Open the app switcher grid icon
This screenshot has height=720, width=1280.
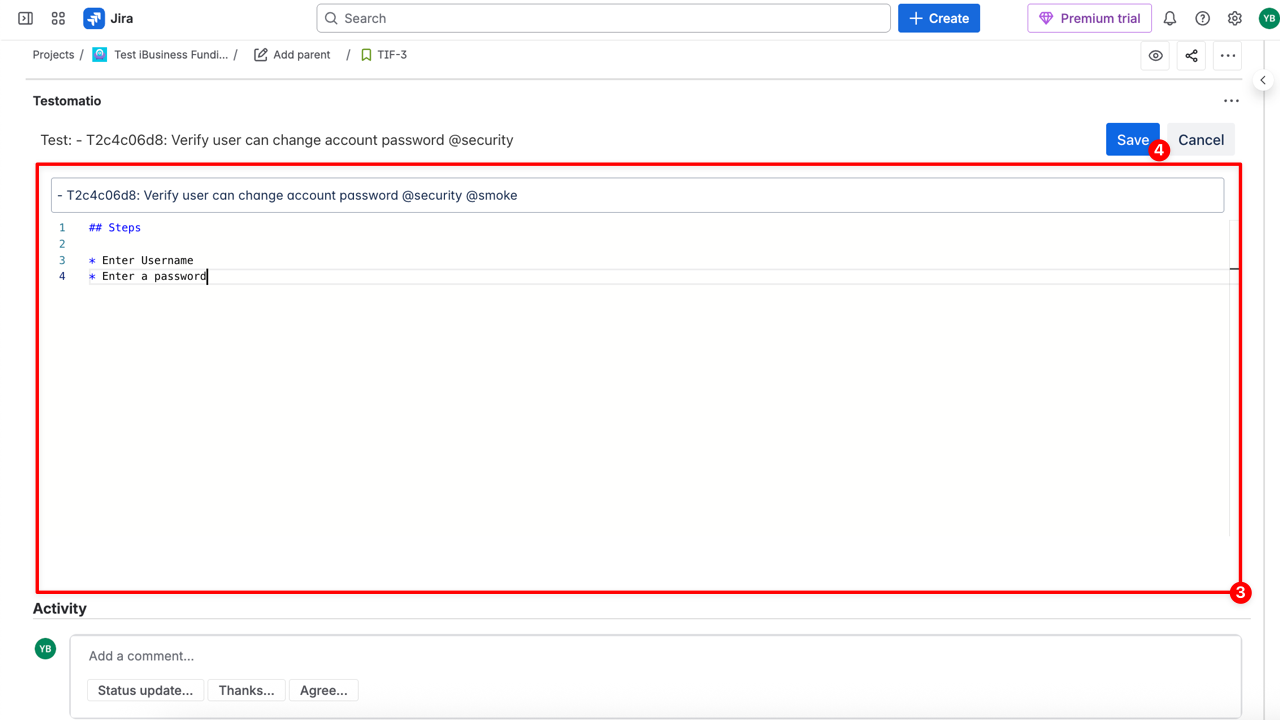tap(58, 18)
